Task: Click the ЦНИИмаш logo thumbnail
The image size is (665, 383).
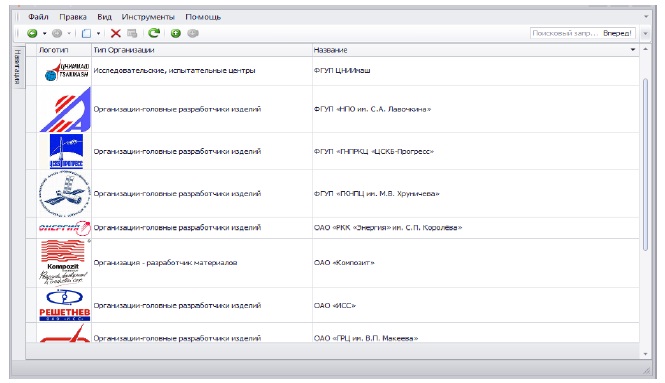Action: click(67, 70)
